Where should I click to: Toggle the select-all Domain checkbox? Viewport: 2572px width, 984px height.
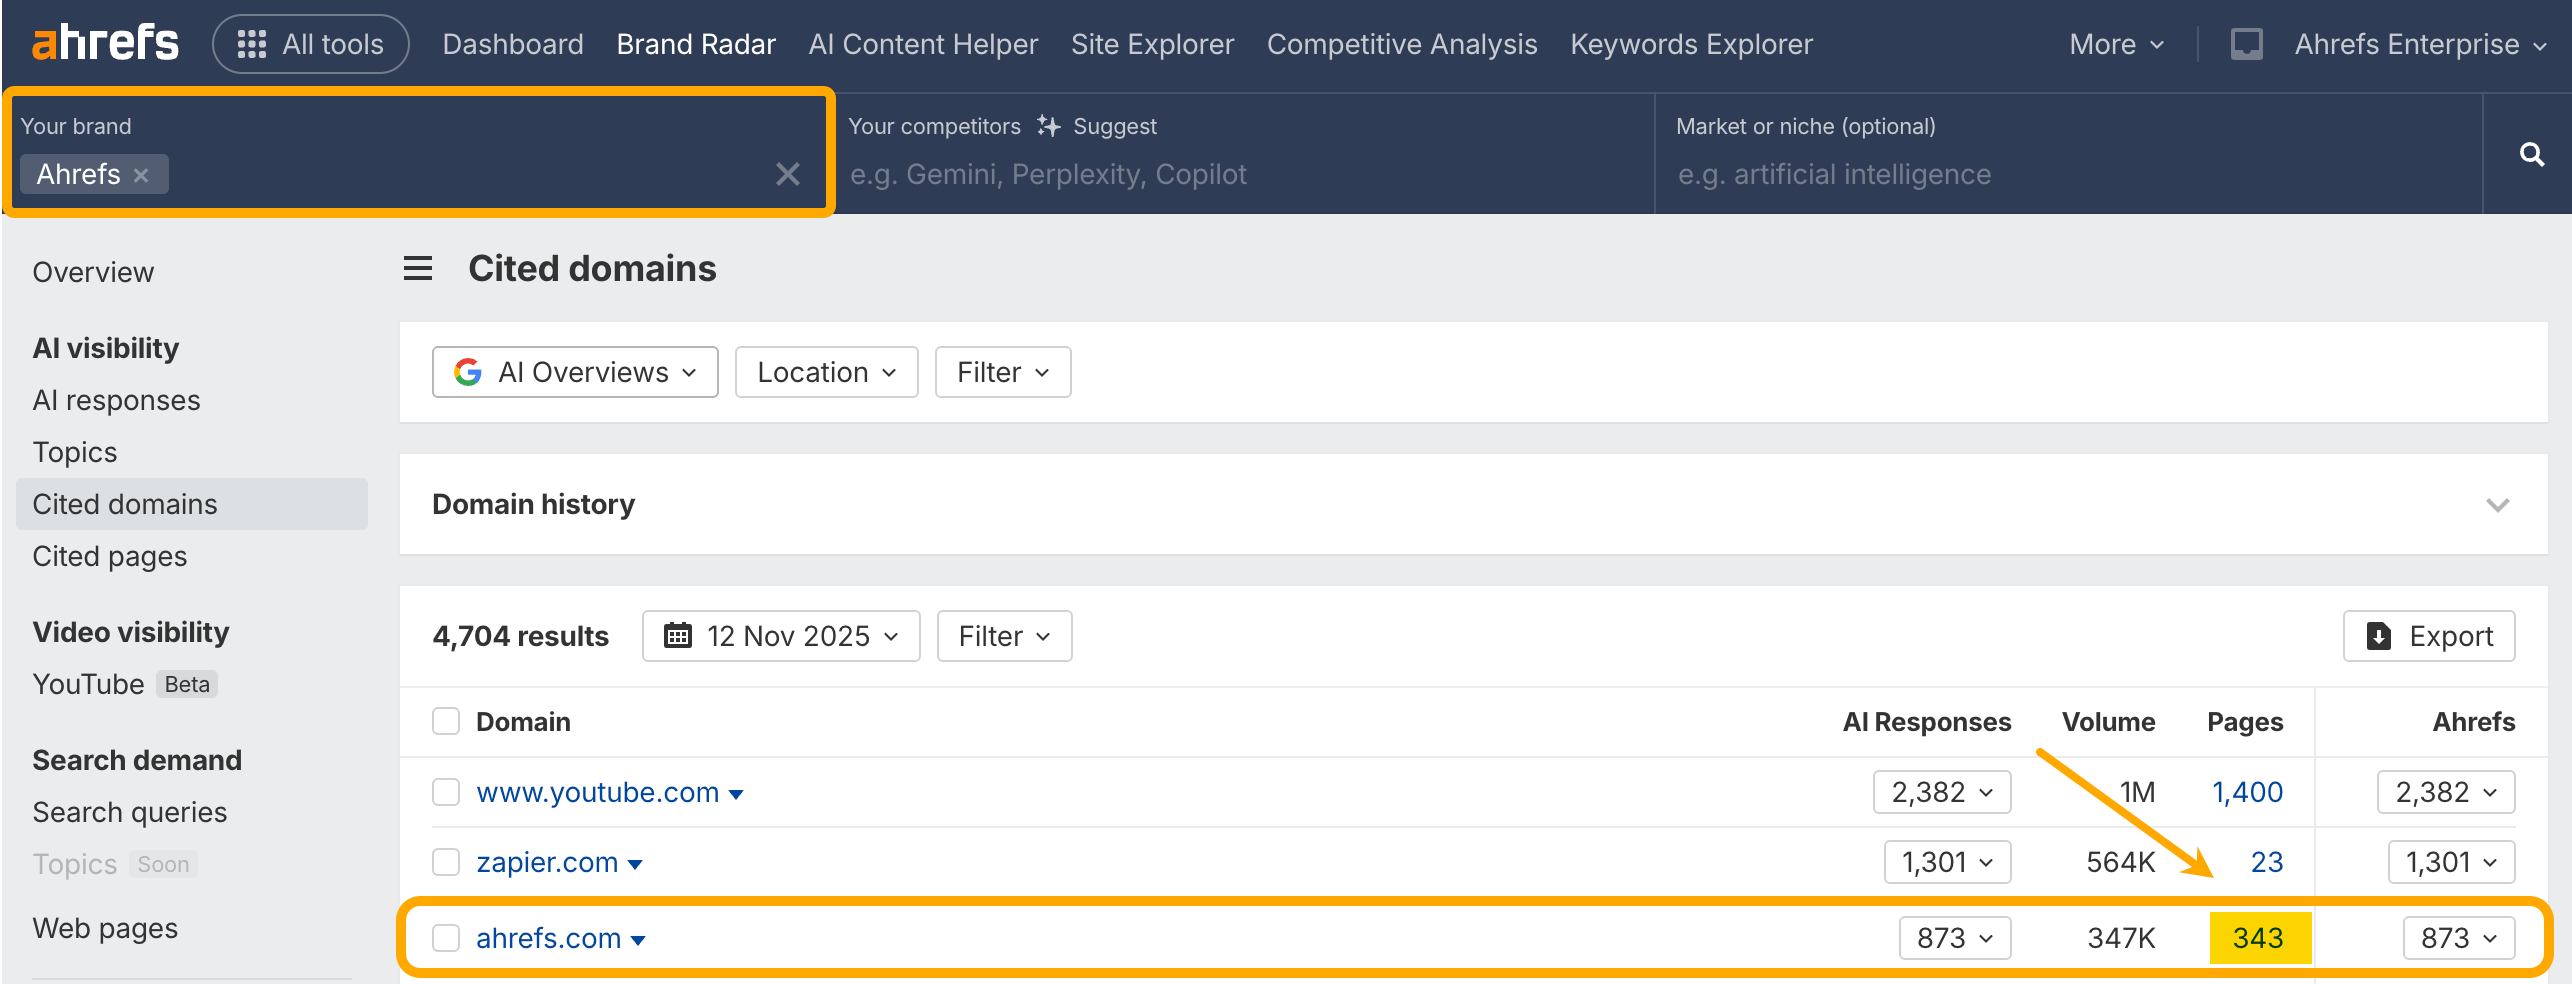pos(446,721)
